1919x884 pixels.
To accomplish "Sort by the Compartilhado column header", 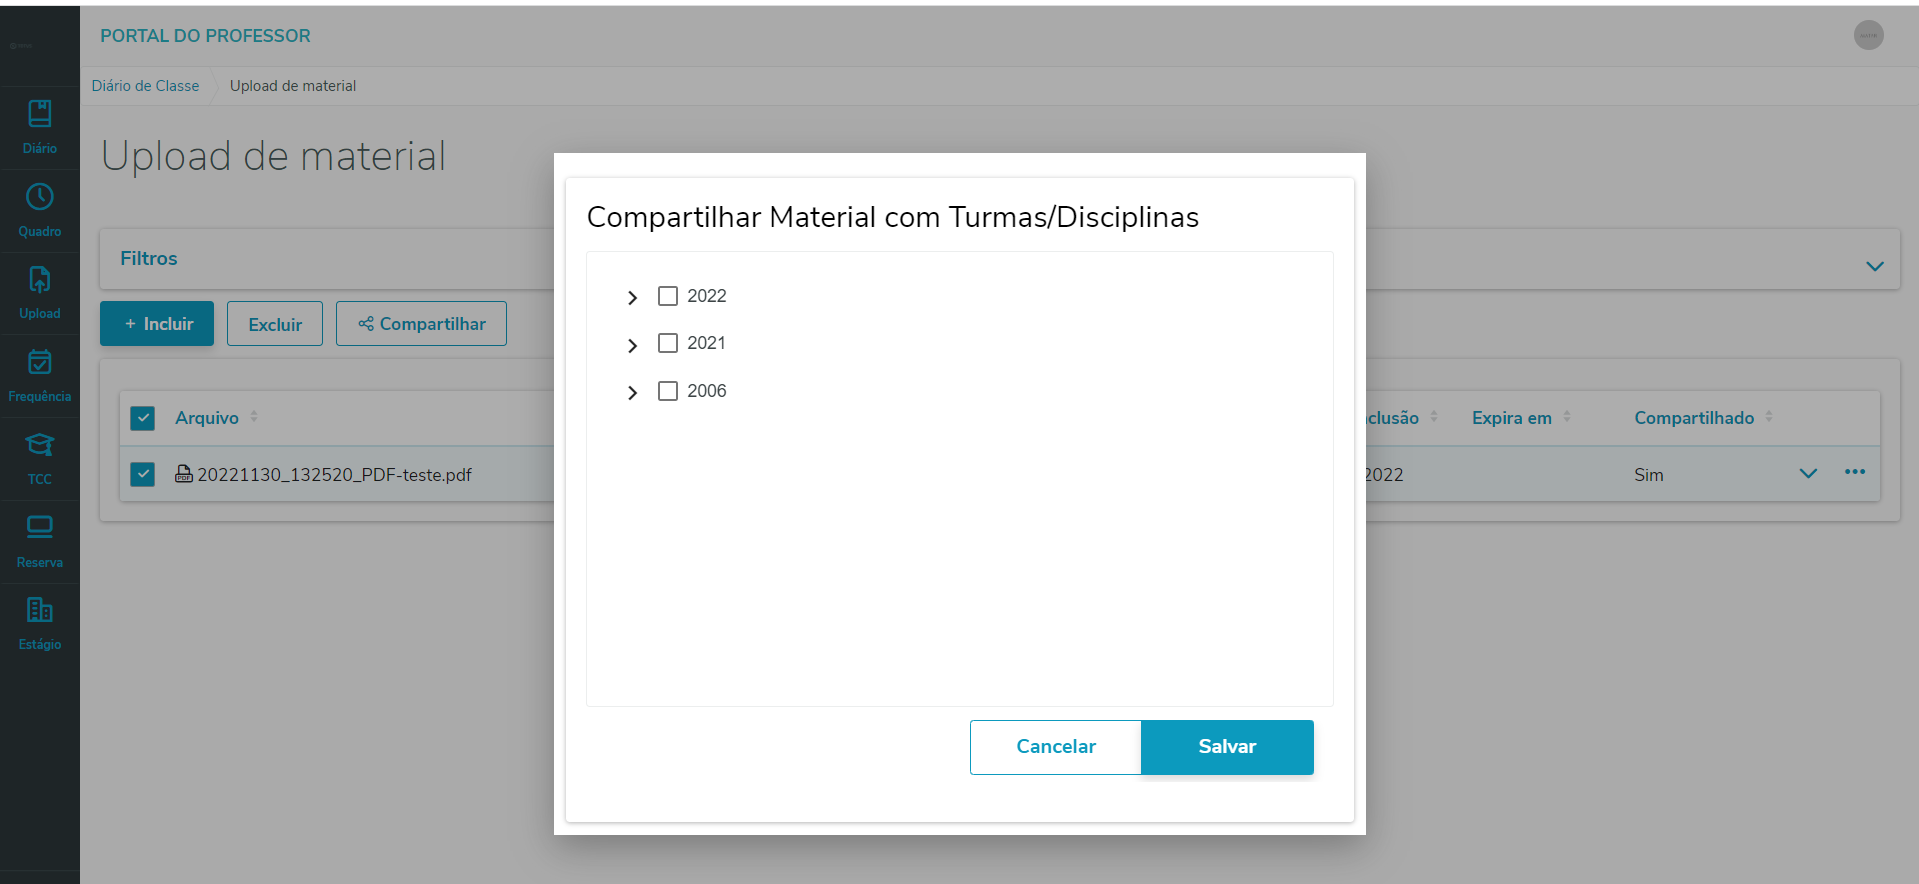I will tap(1694, 418).
